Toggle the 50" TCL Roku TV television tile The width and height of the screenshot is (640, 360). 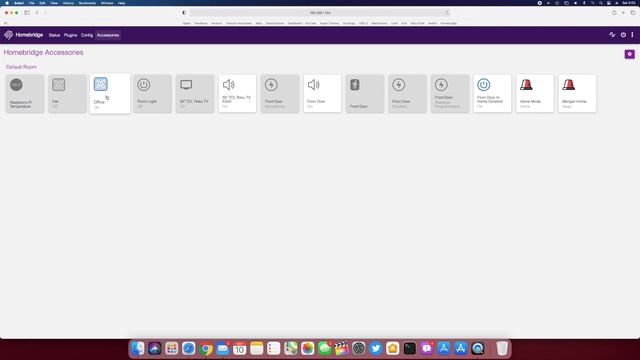[x=195, y=93]
